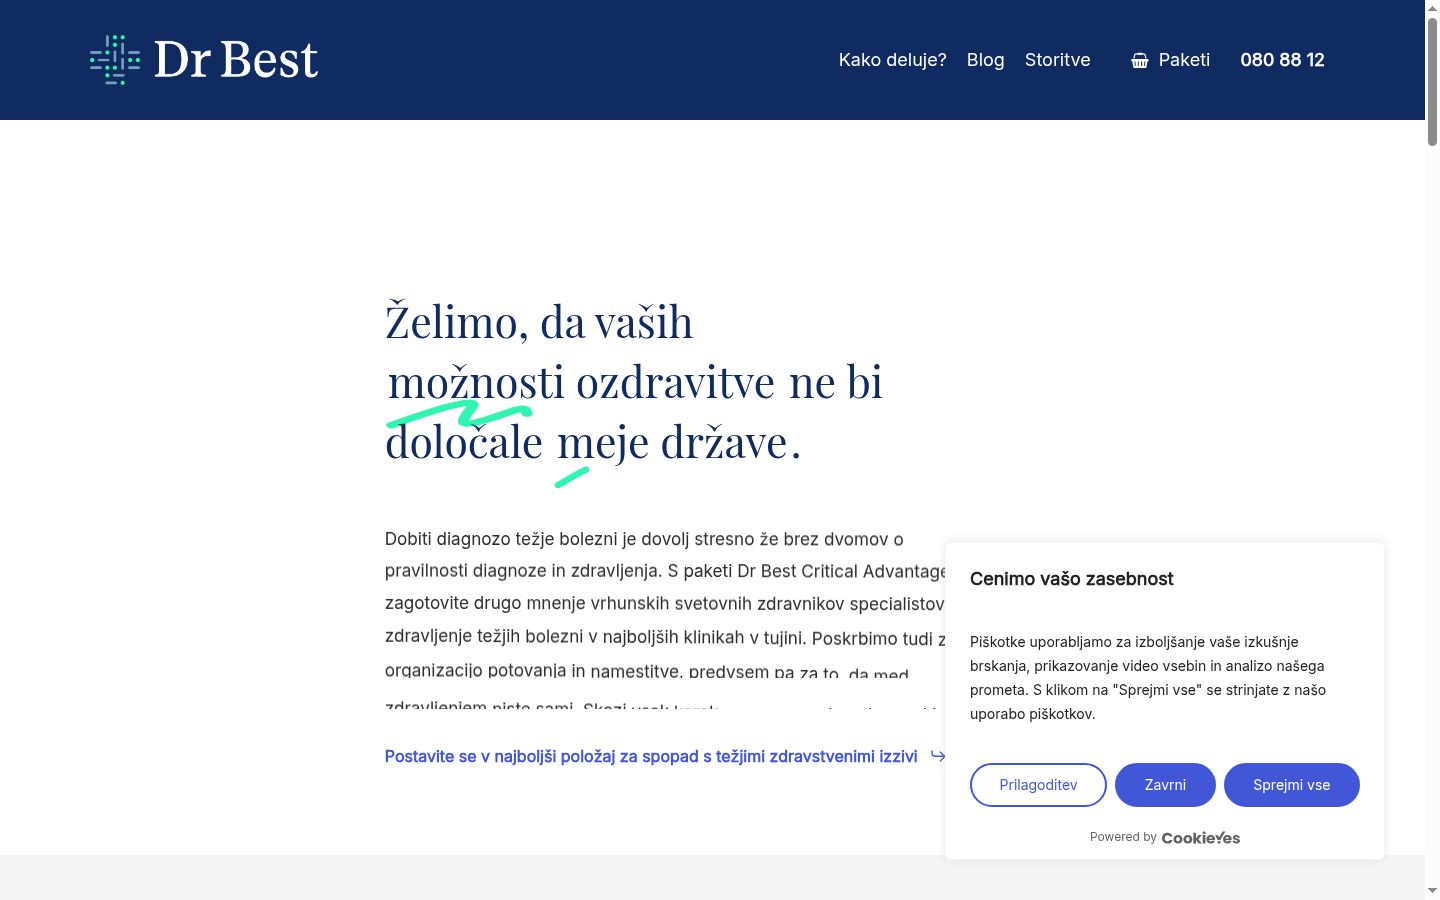
Task: Click the page's vertical scrollbar thumb
Action: pos(1432,82)
